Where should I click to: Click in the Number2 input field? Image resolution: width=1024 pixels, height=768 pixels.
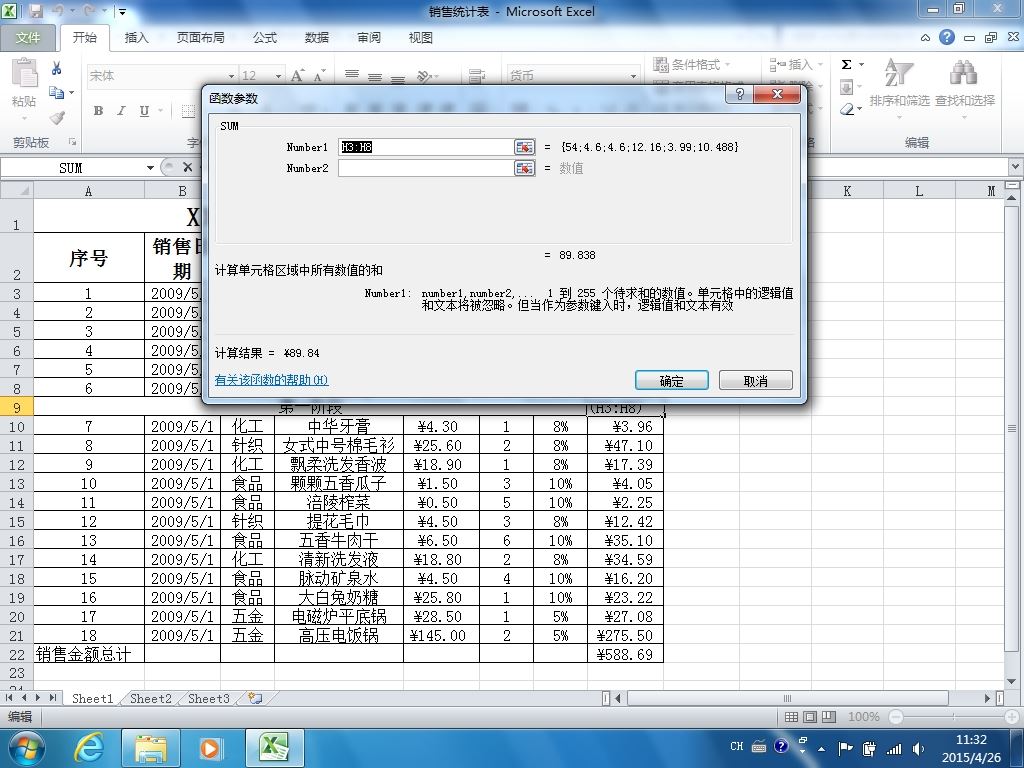(426, 168)
